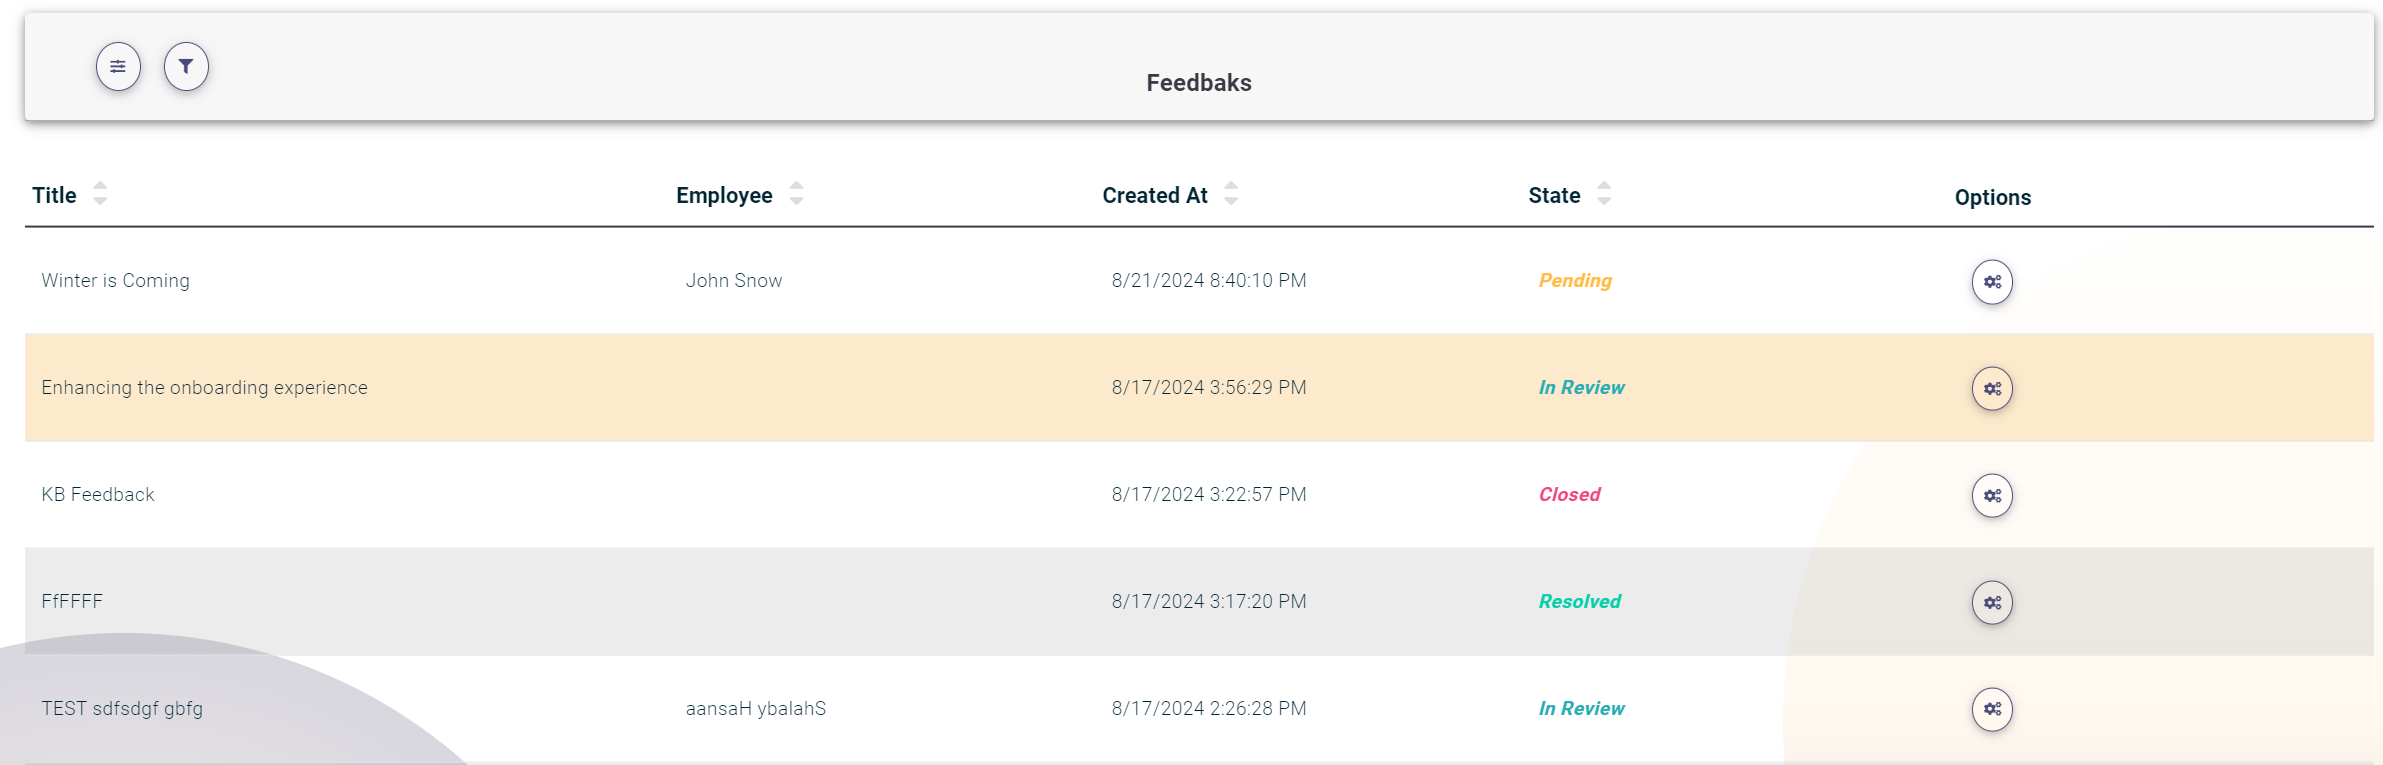Open options gear for TEST sdfsdgf gbfg

coord(1991,709)
